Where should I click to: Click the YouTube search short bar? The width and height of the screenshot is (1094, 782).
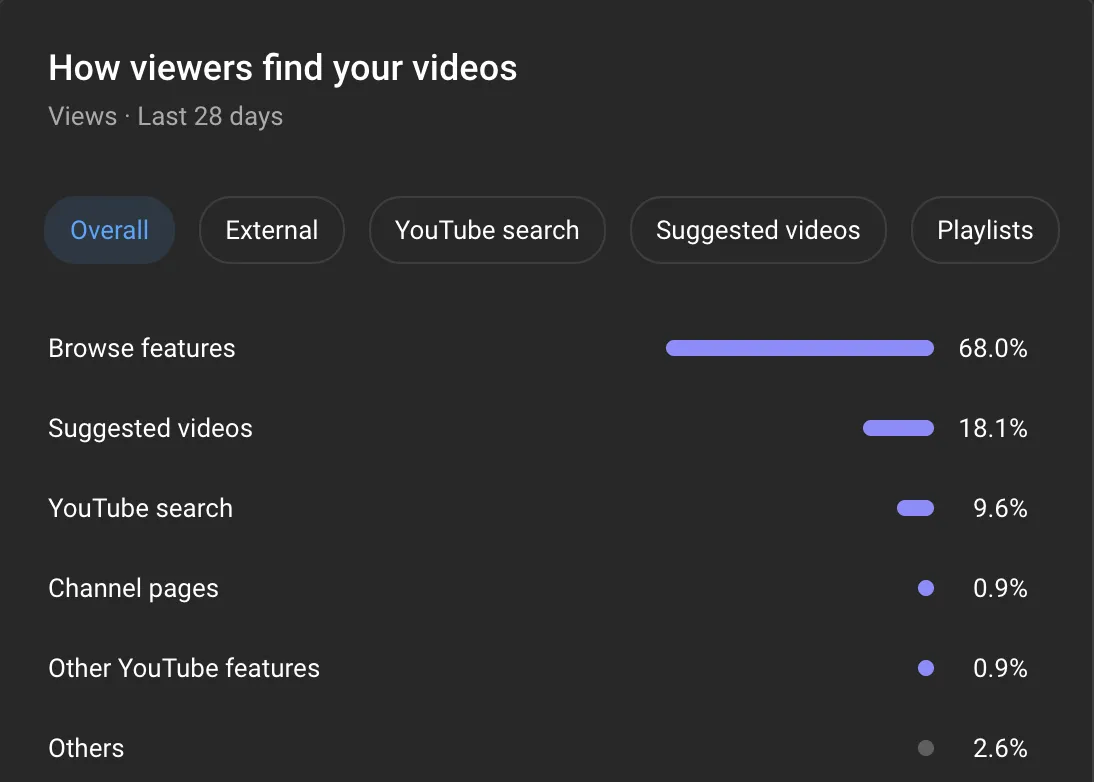[915, 508]
